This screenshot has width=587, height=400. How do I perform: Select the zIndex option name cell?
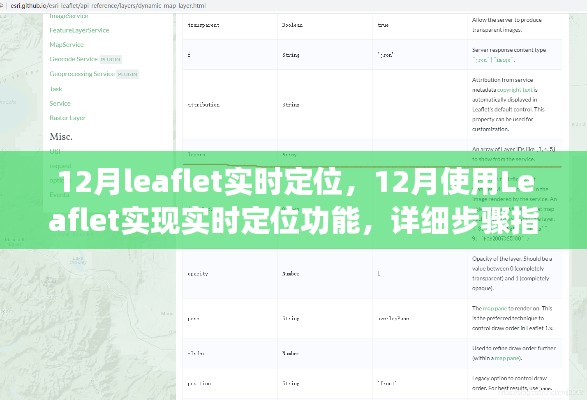tap(196, 353)
